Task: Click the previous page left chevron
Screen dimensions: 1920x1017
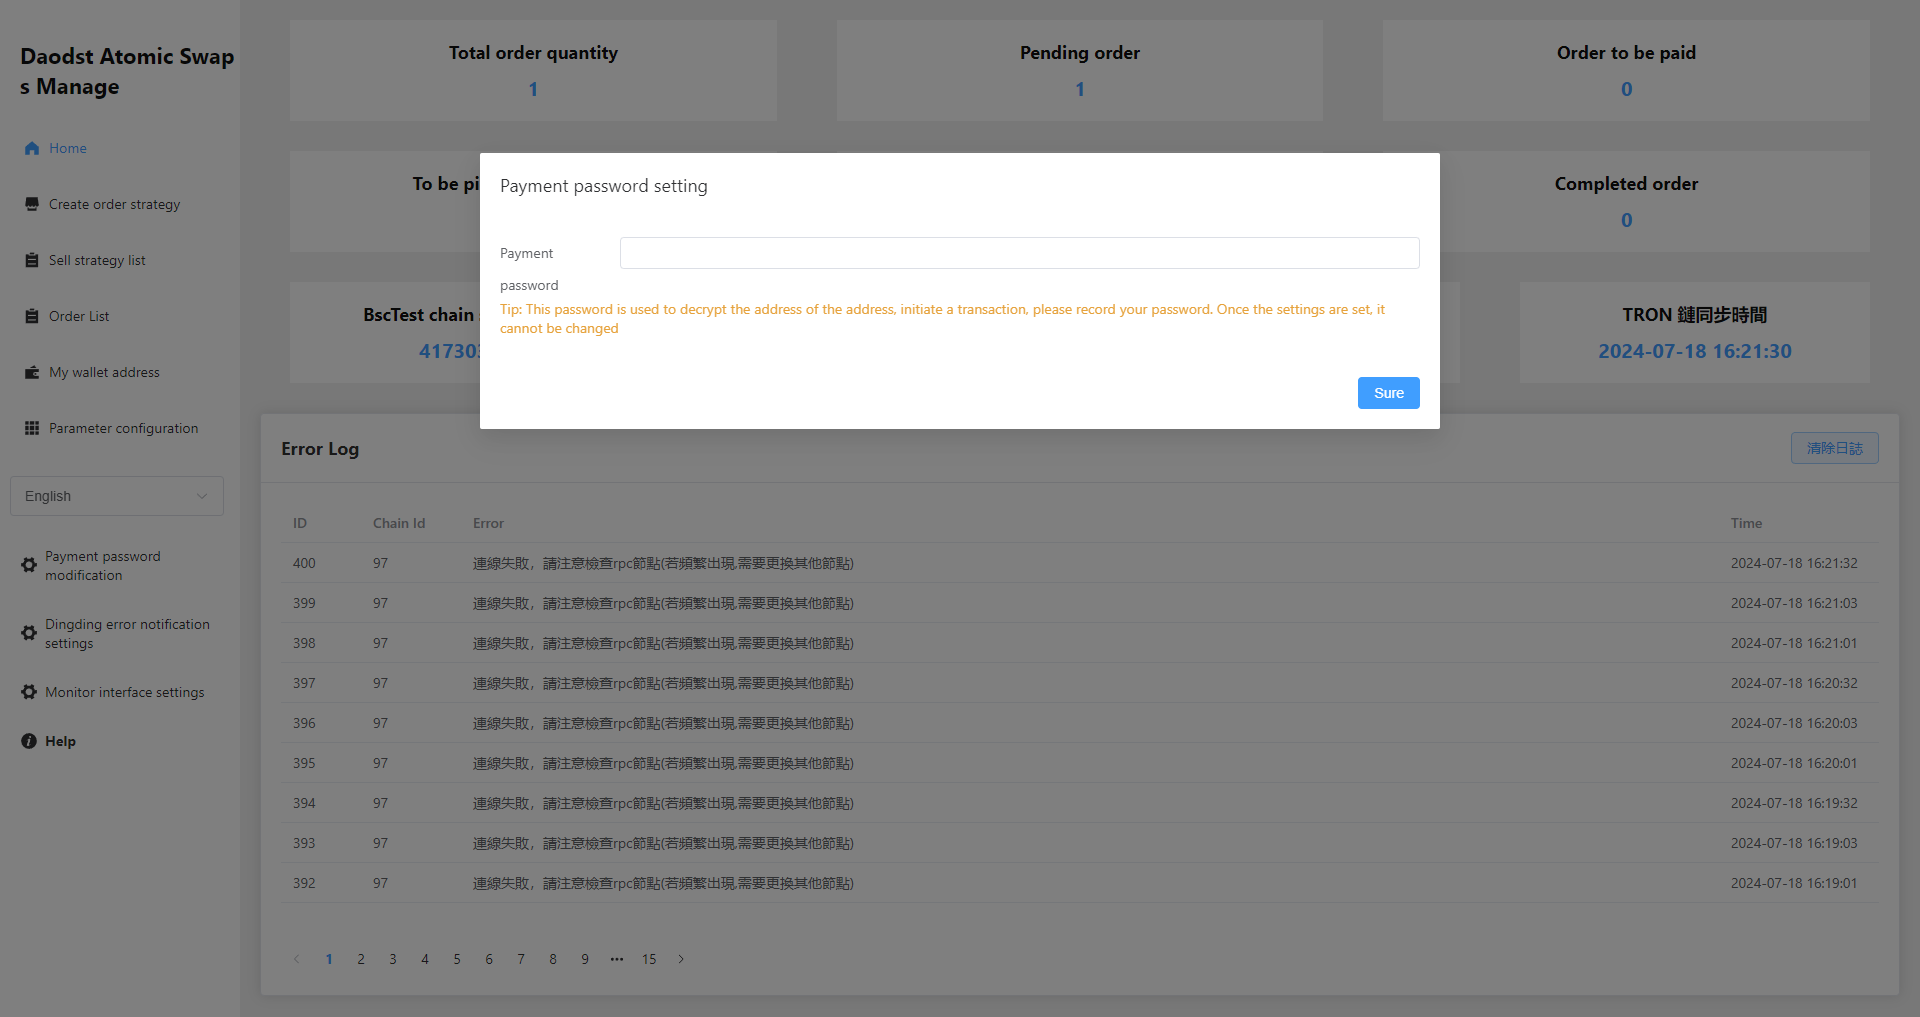Action: point(297,959)
